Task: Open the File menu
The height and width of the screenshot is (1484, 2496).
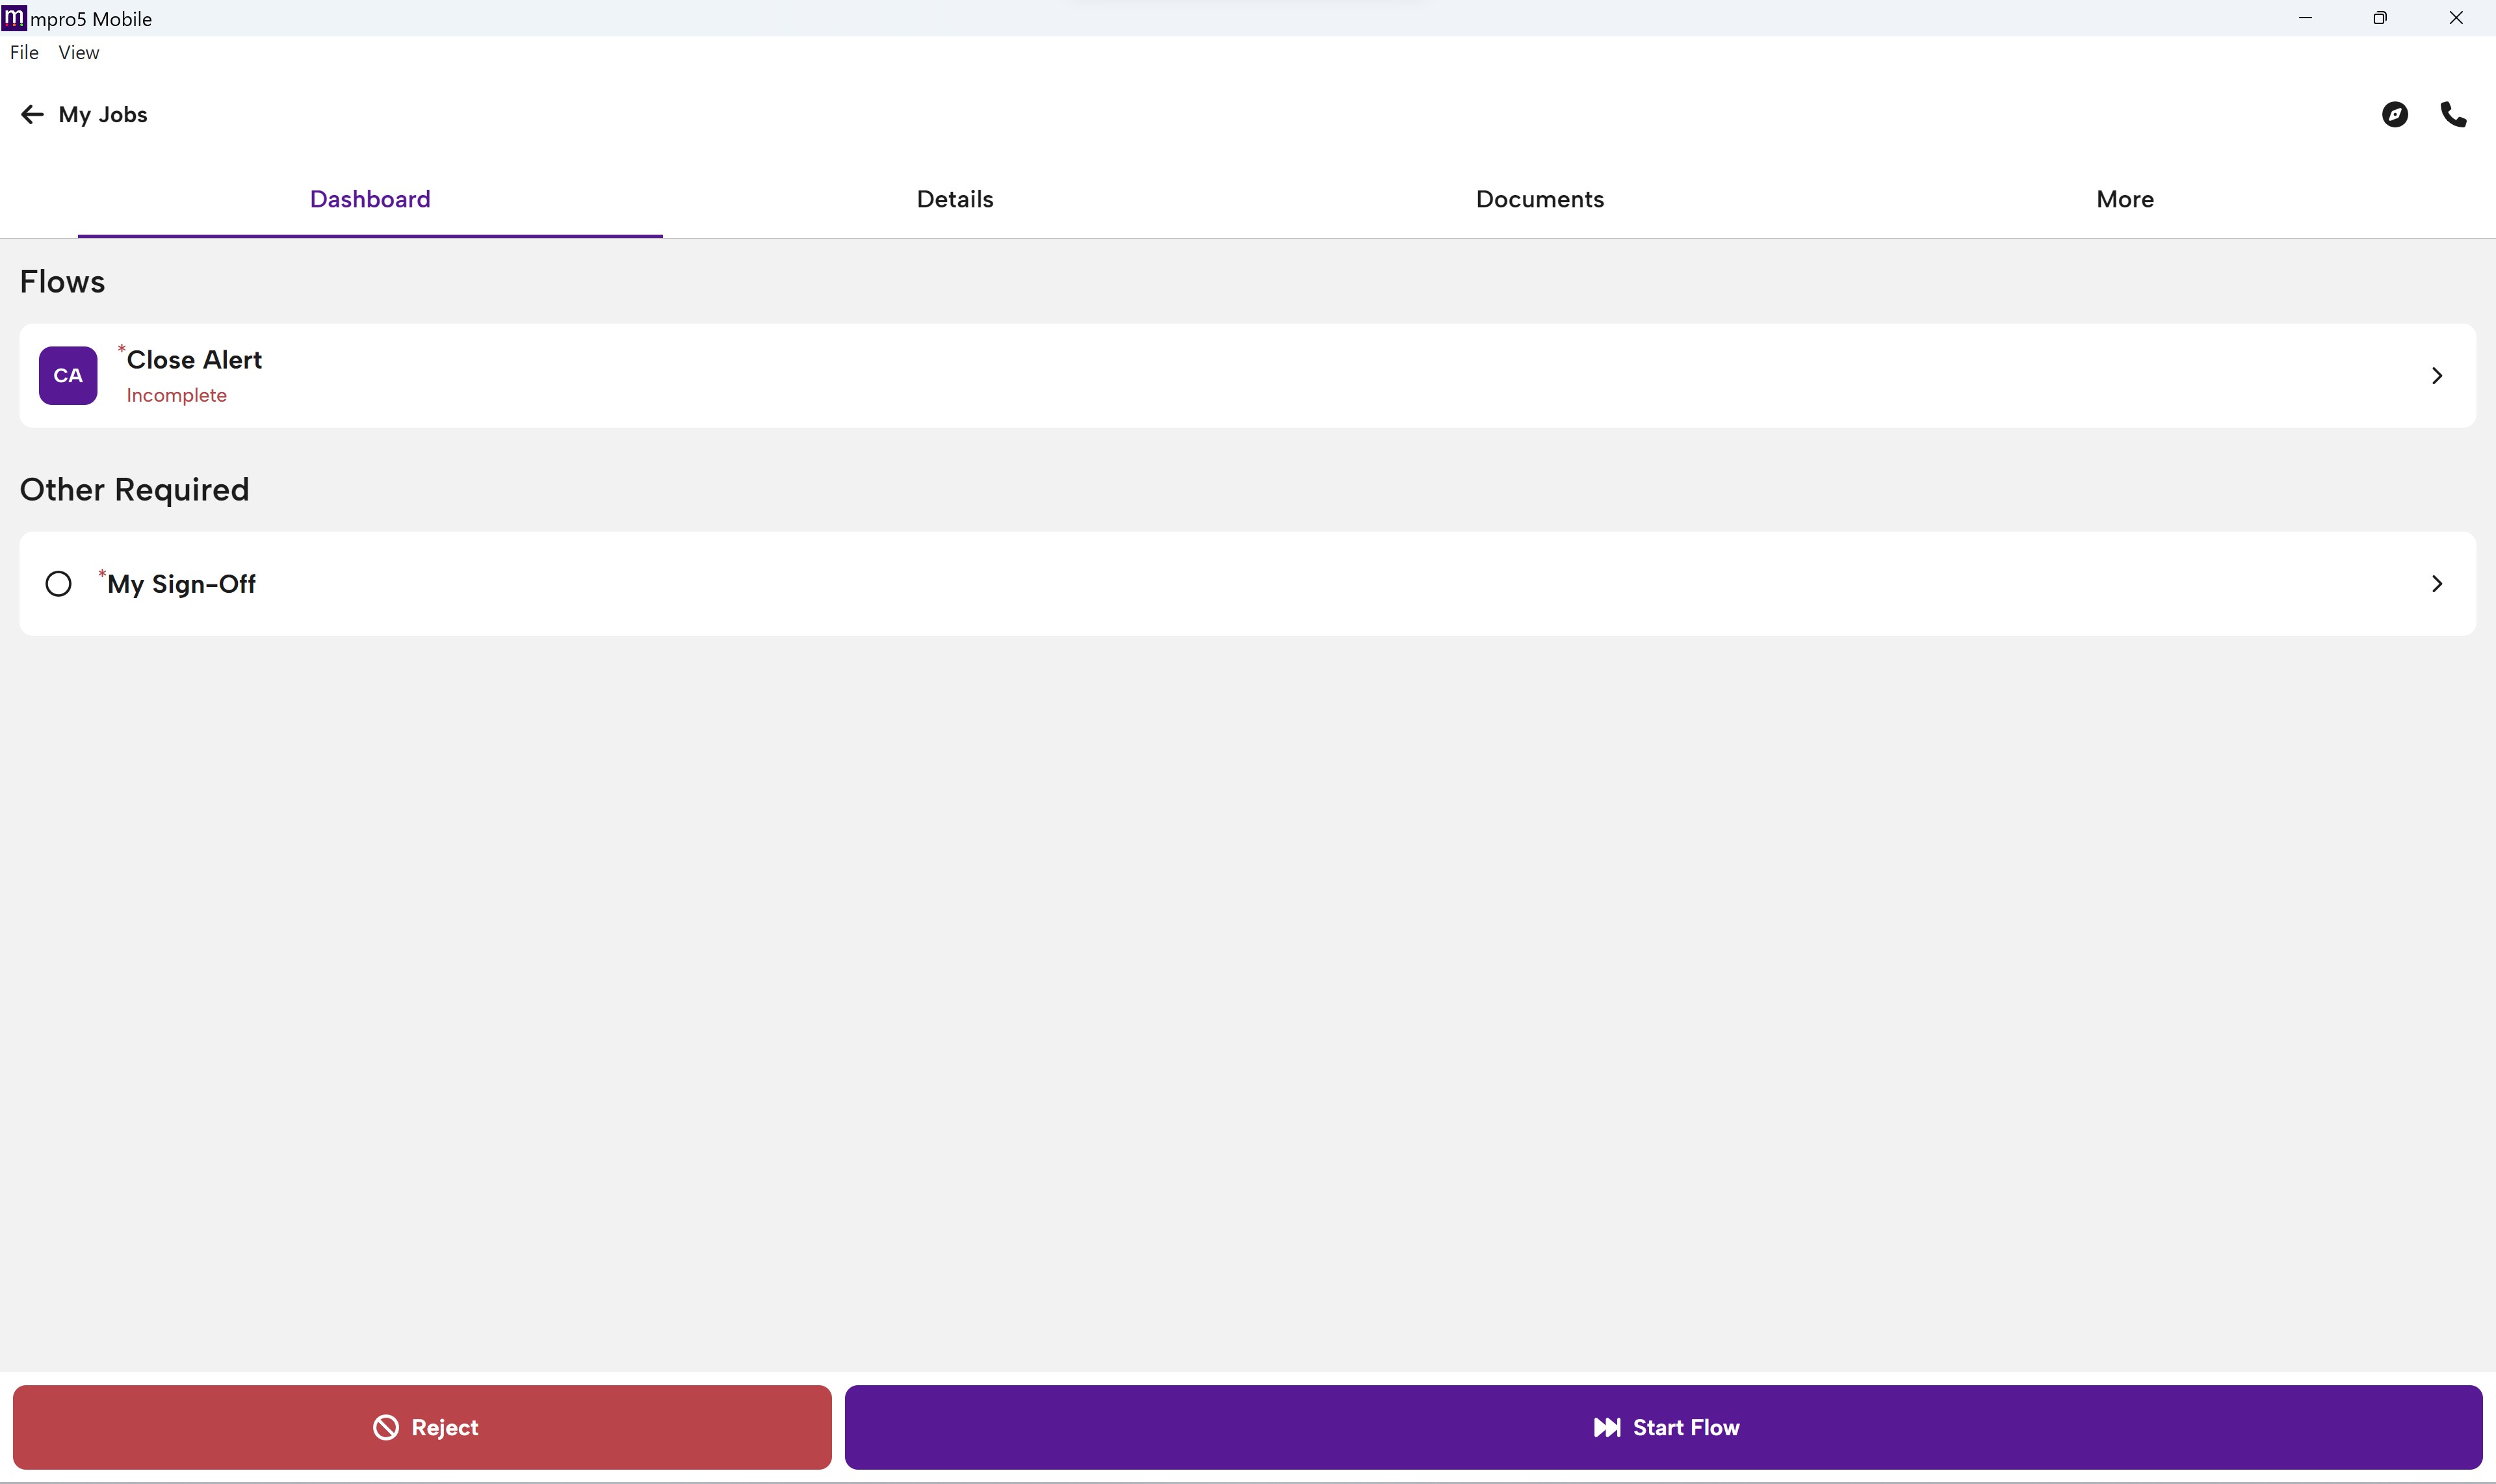Action: point(24,53)
